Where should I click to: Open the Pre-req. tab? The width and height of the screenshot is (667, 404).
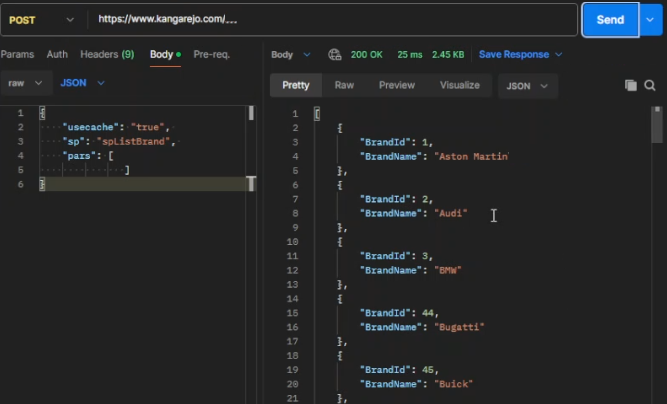coord(211,54)
